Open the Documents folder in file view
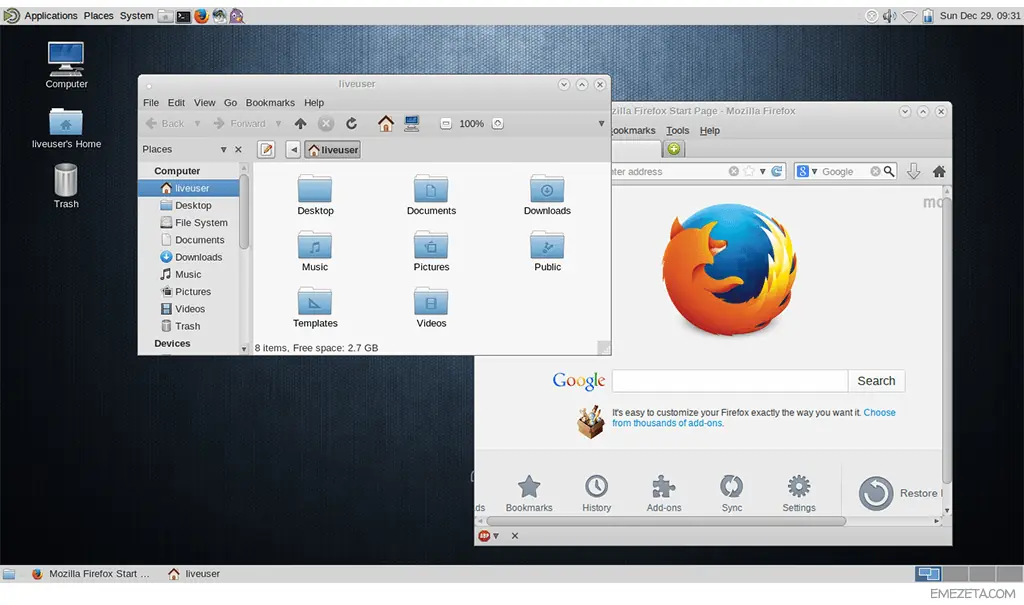Viewport: 1024px width, 605px height. click(431, 195)
